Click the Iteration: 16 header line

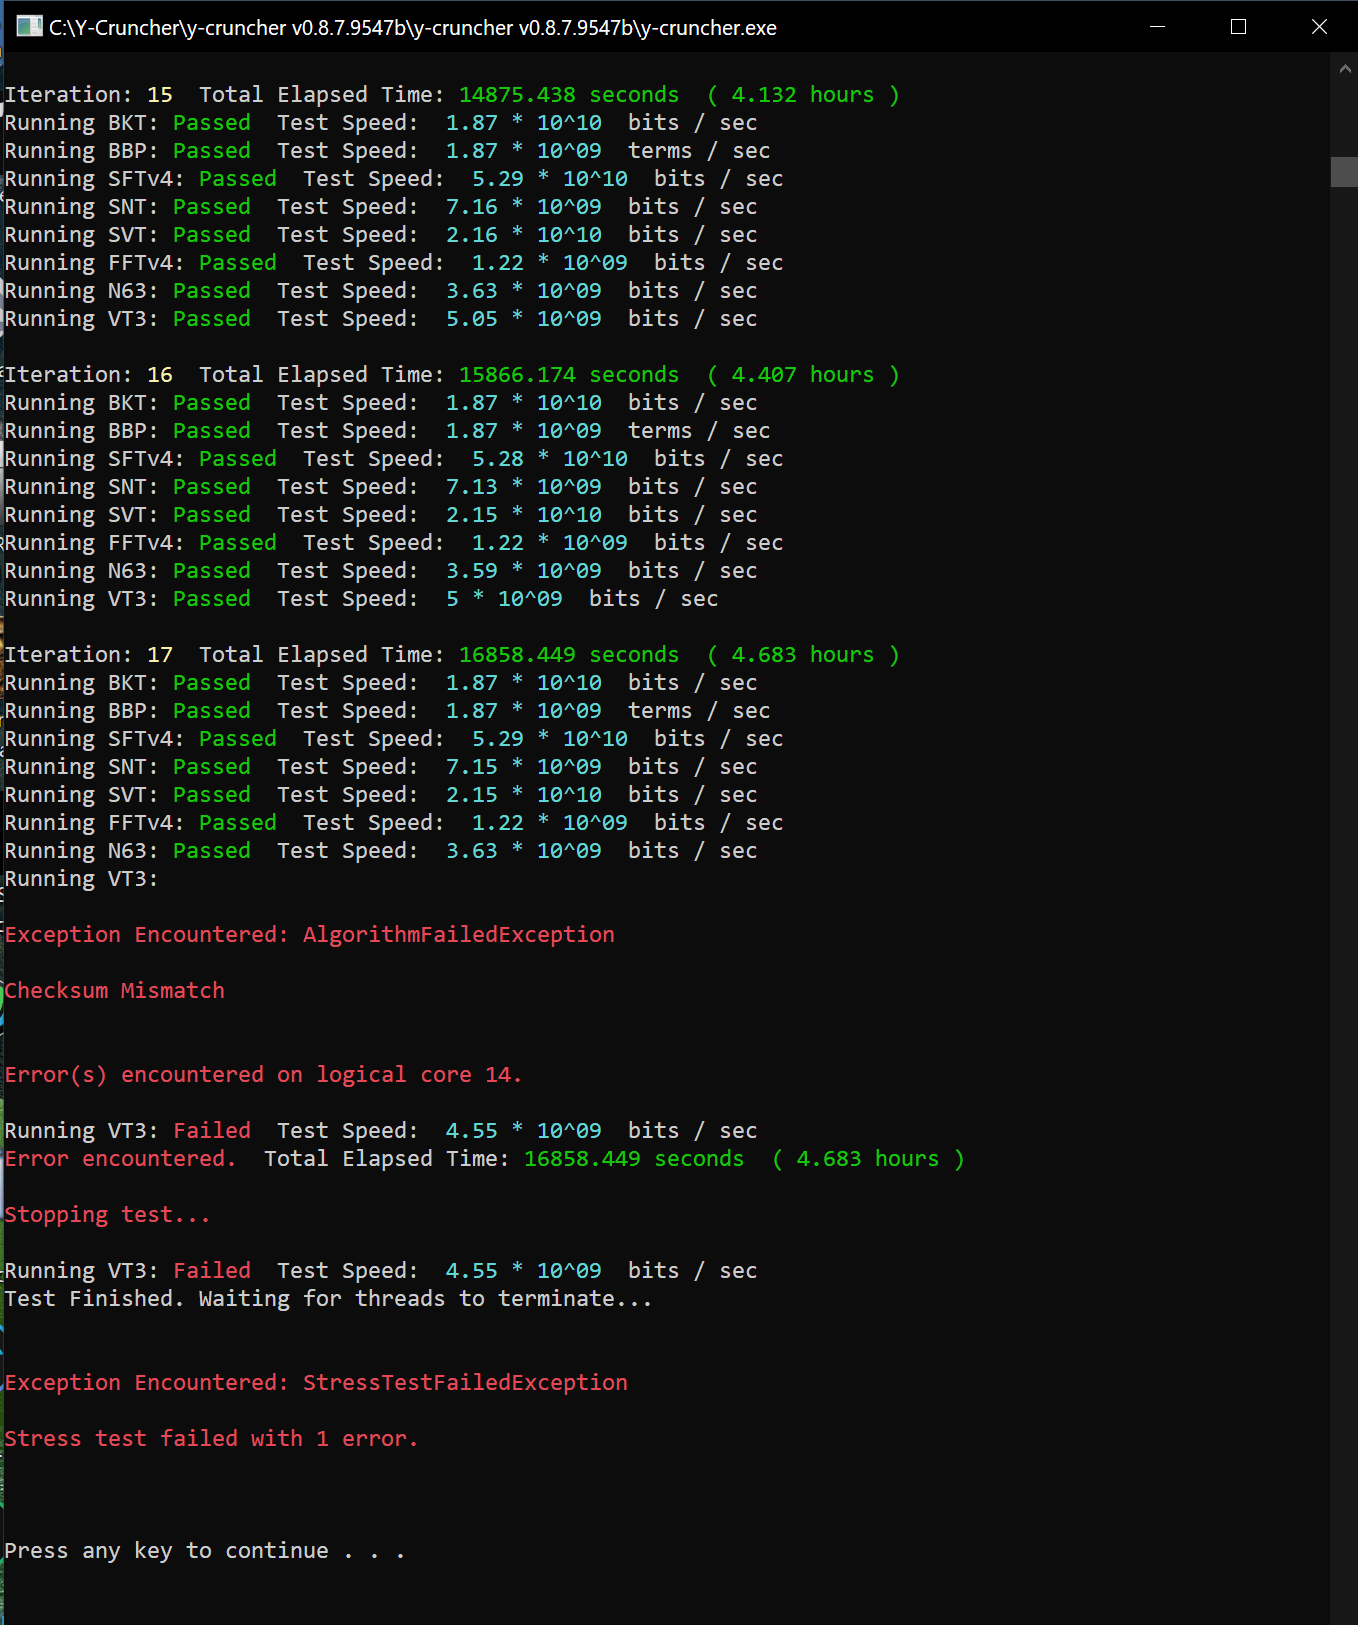450,375
